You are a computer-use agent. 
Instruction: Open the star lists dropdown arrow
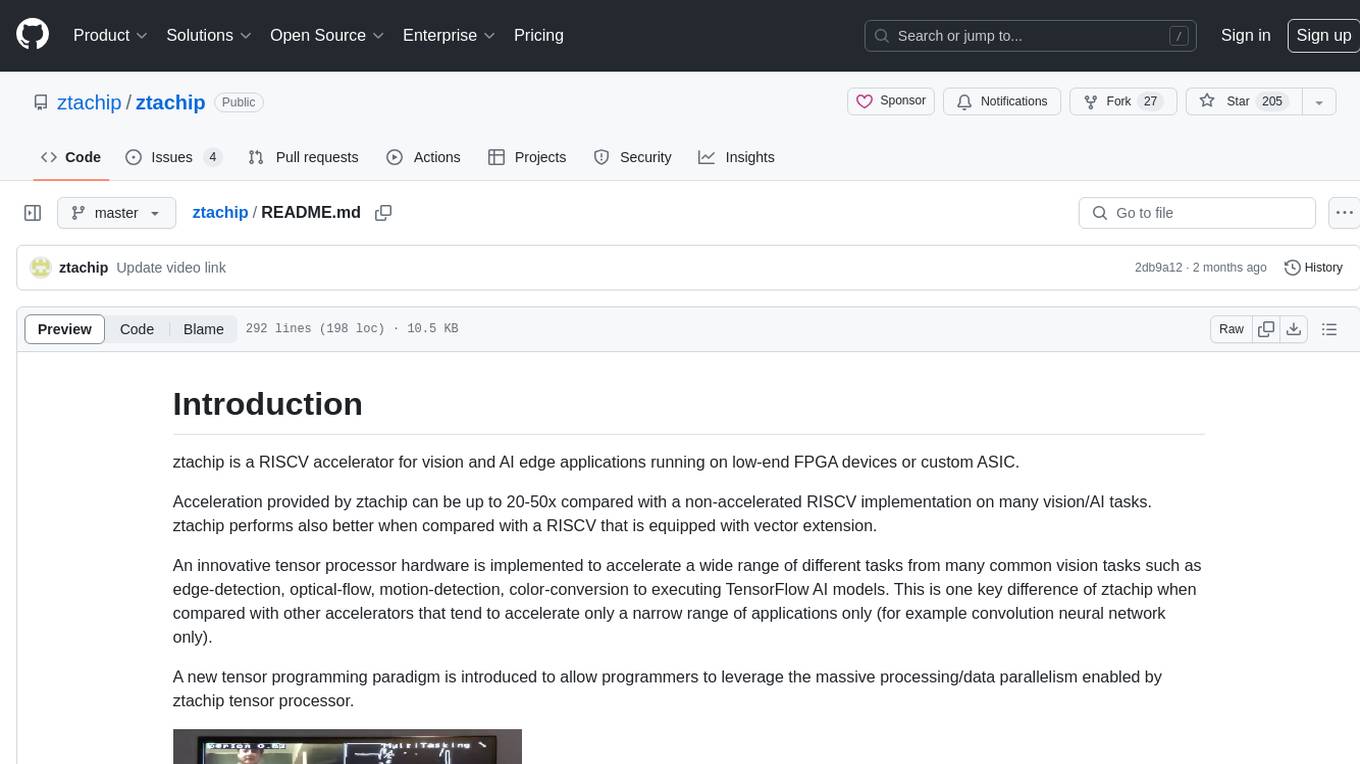point(1319,102)
